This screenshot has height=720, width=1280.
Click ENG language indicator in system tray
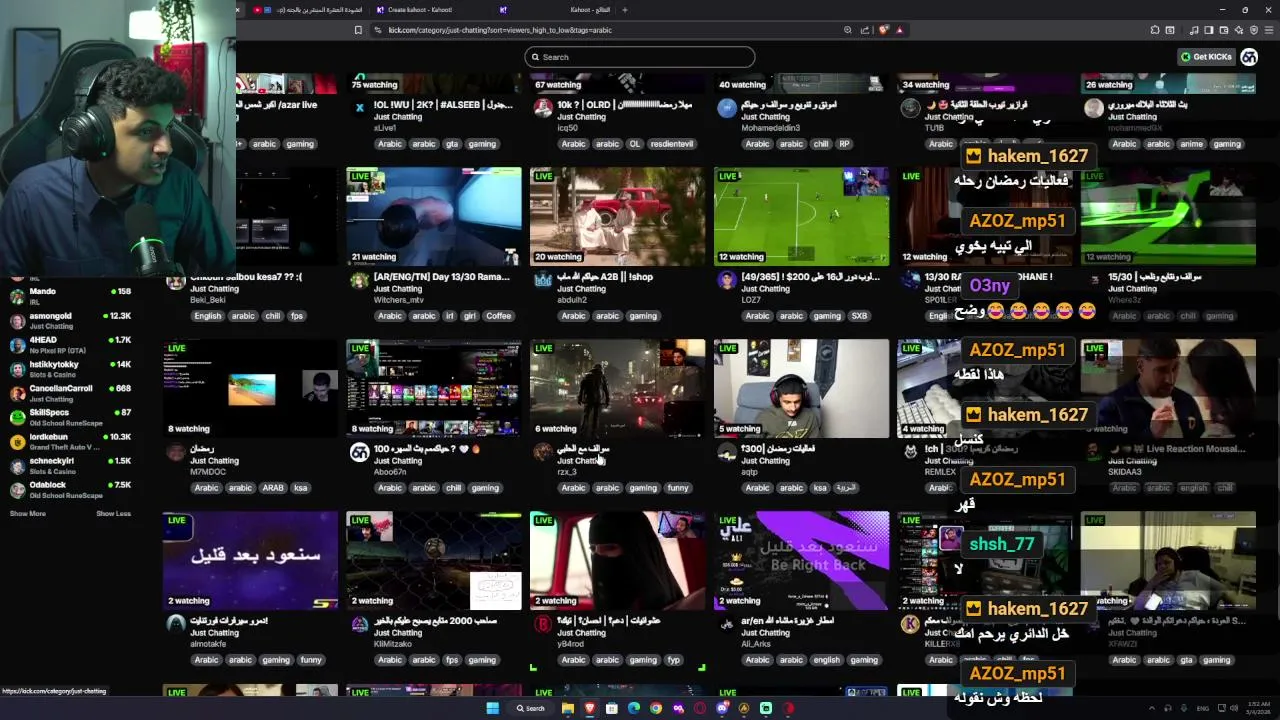point(1203,708)
